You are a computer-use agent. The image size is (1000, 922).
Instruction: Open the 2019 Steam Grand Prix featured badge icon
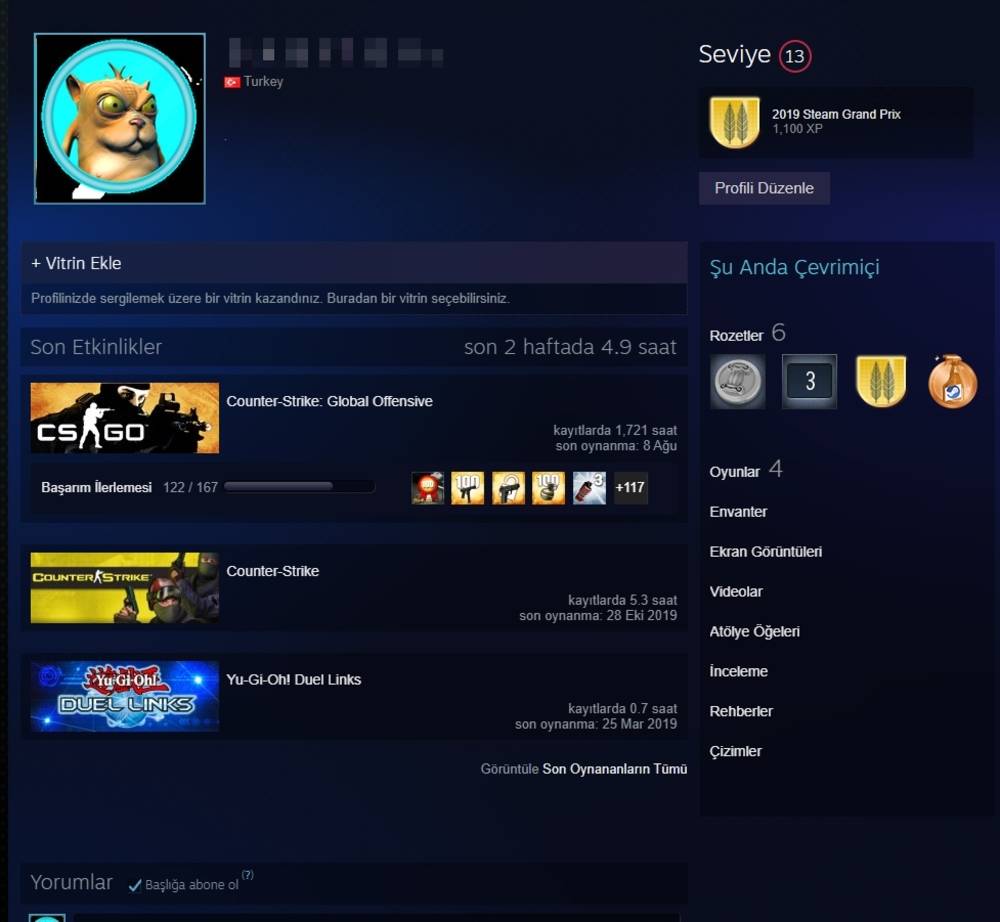tap(735, 122)
